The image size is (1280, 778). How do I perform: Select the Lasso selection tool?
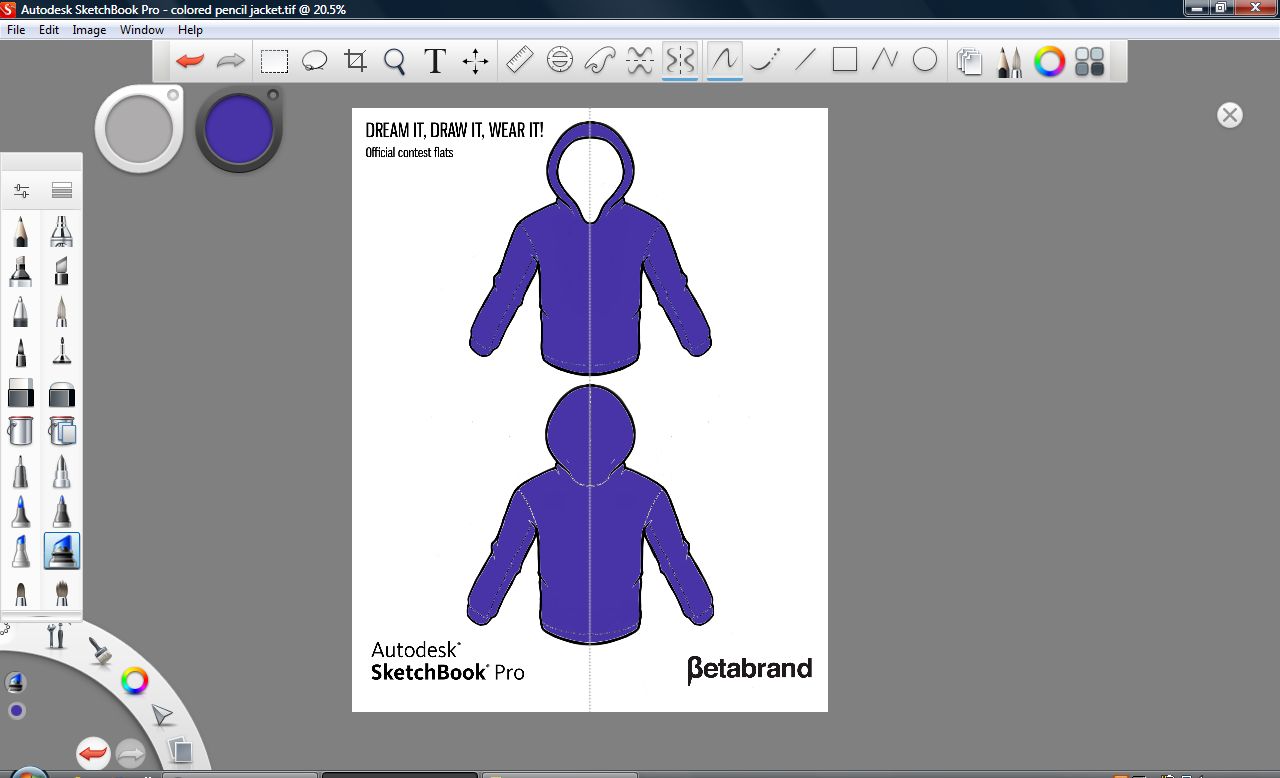315,61
